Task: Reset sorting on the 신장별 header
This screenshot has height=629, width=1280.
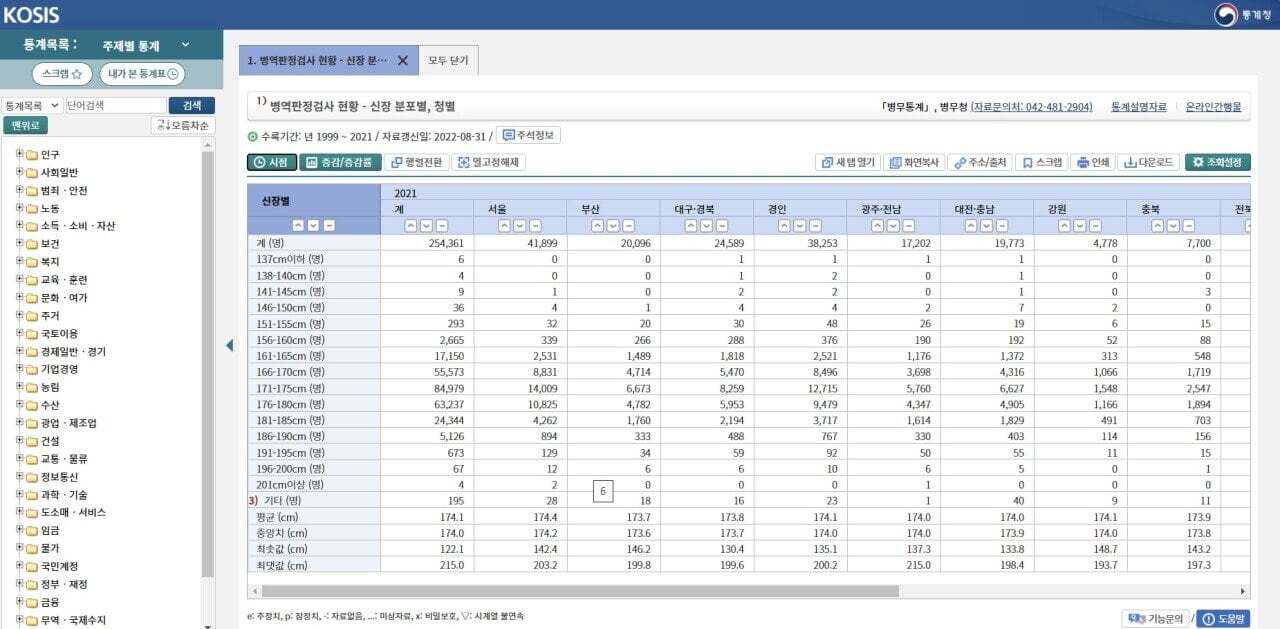Action: (328, 226)
